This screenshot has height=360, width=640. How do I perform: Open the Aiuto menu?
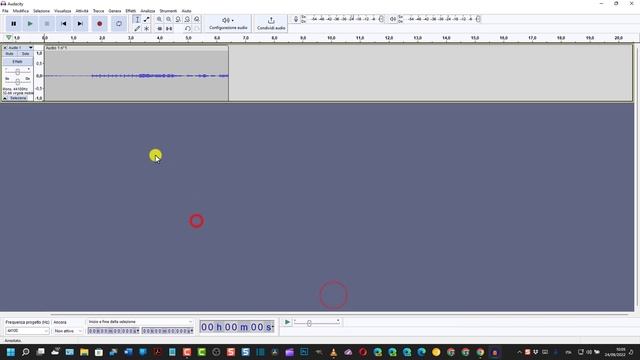[x=186, y=11]
